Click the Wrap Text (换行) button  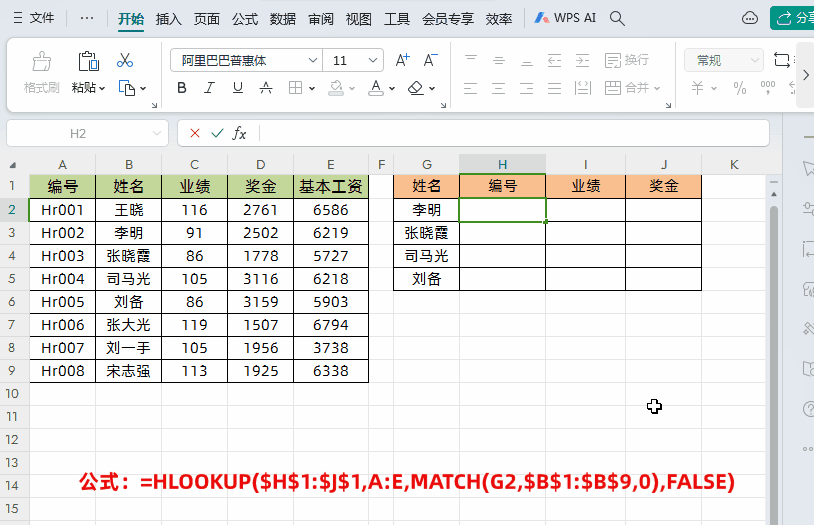point(627,60)
